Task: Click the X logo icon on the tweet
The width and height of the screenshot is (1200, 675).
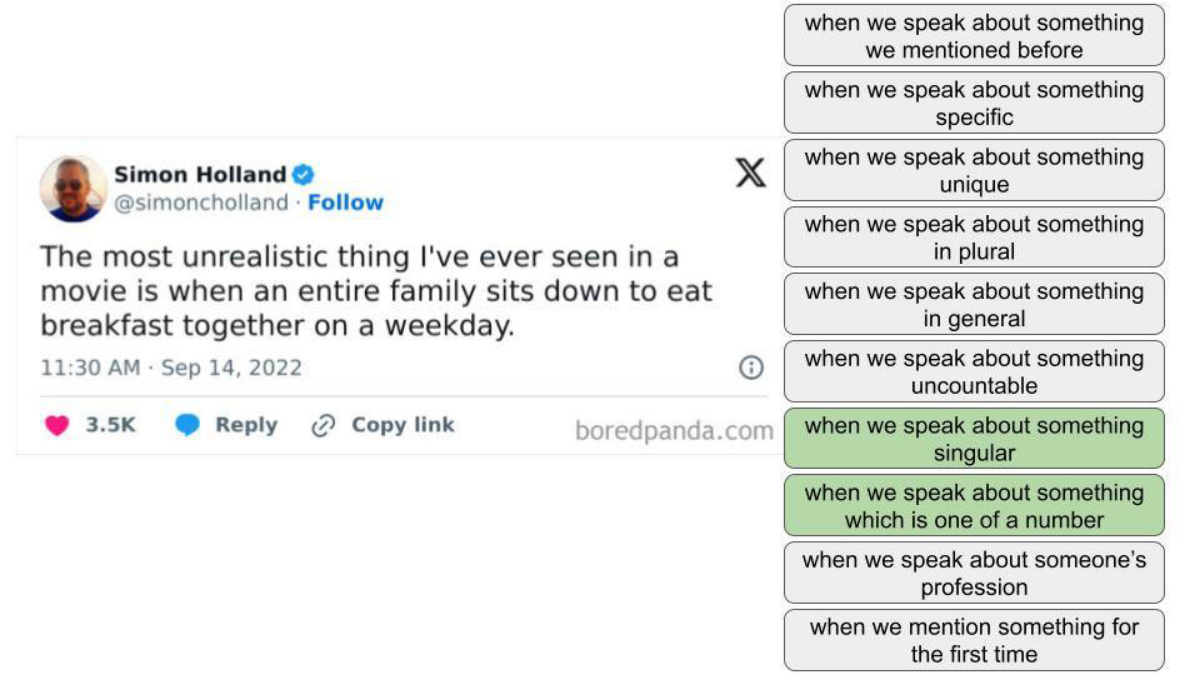Action: [x=751, y=174]
